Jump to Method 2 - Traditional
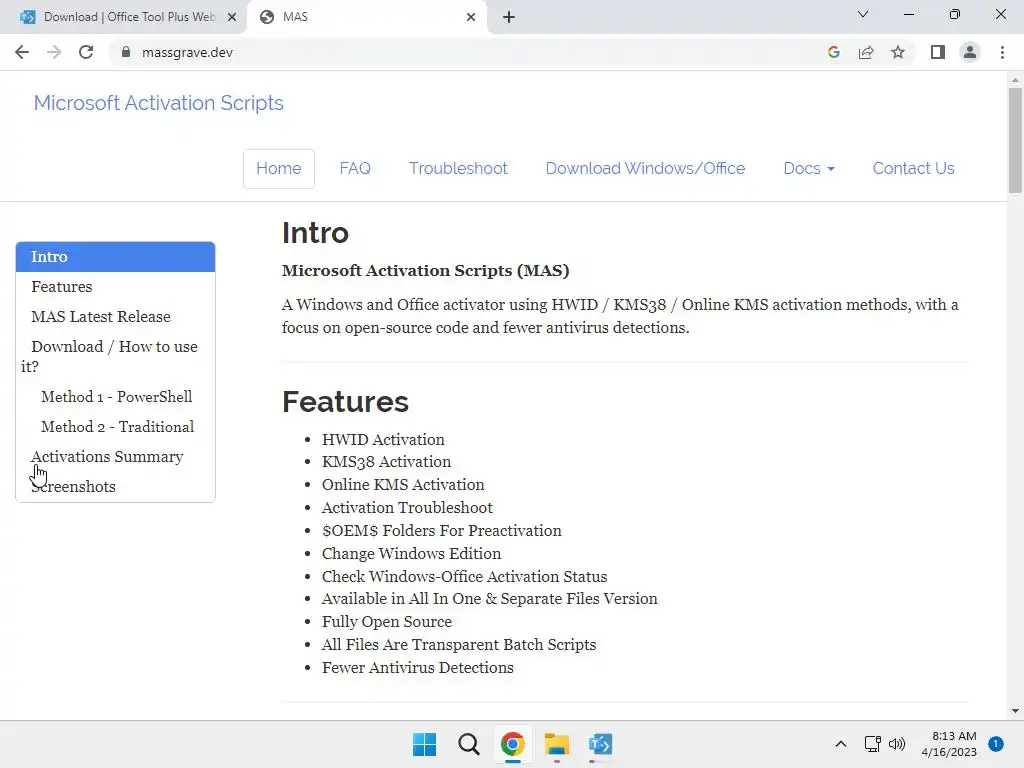 coord(118,427)
